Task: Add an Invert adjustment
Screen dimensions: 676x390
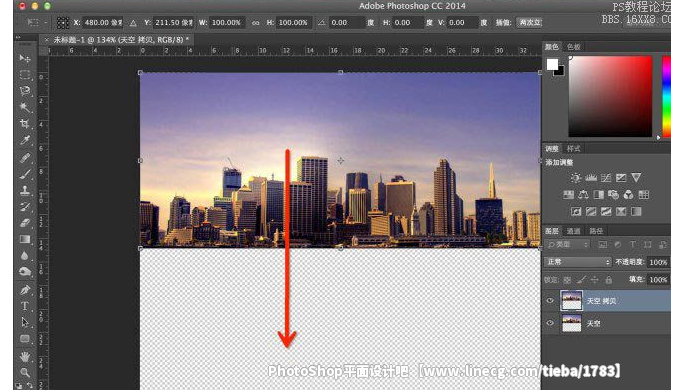Action: [576, 212]
